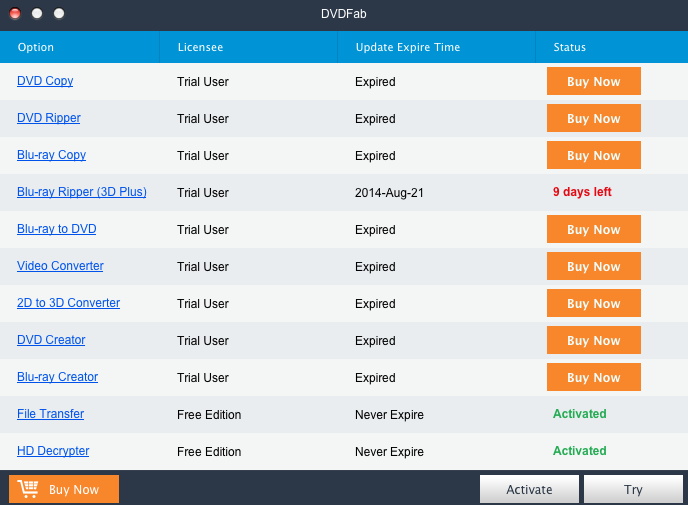Click Expired in Blu-ray Creator row
This screenshot has height=505, width=688.
point(375,378)
